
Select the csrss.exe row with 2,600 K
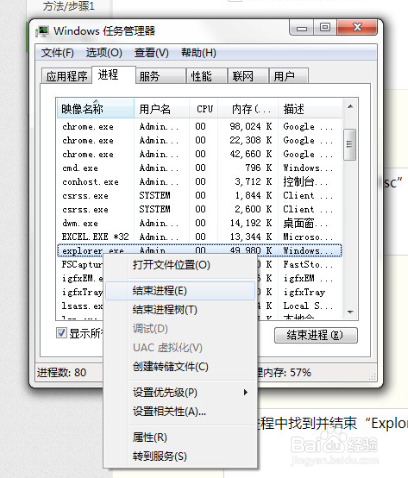[x=199, y=209]
